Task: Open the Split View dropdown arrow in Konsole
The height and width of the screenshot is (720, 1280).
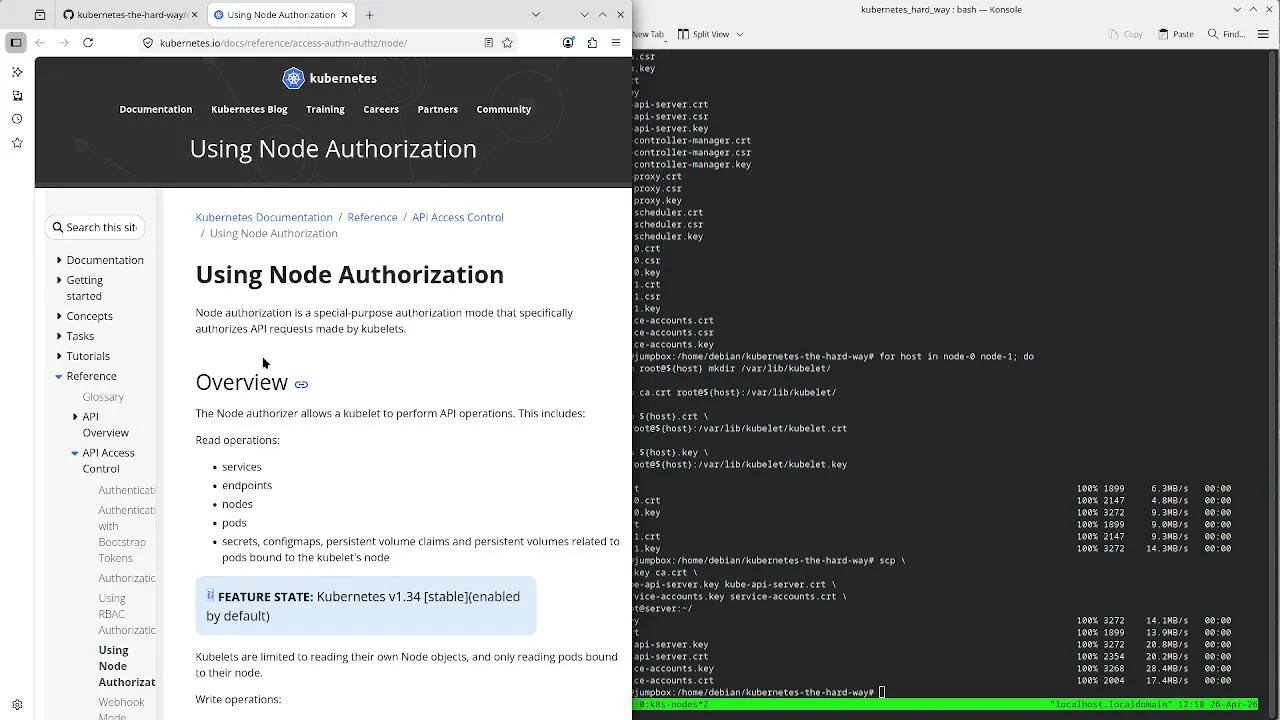Action: pos(739,34)
